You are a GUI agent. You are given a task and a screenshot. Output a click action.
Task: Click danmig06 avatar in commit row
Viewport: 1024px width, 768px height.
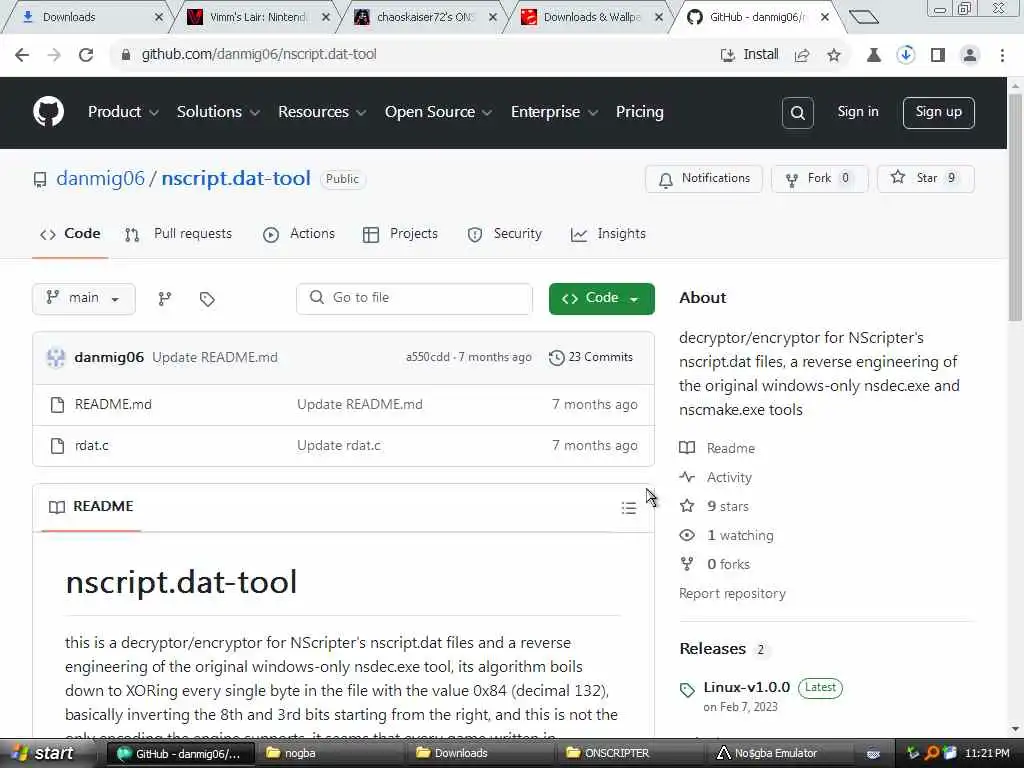point(56,358)
